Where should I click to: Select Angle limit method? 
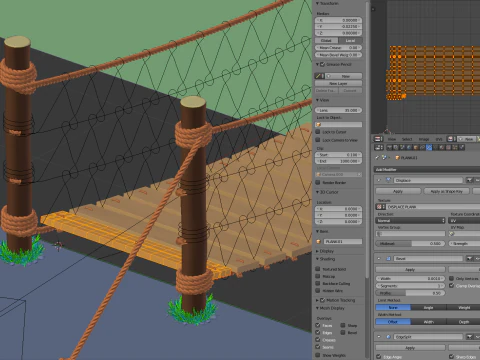click(x=428, y=307)
